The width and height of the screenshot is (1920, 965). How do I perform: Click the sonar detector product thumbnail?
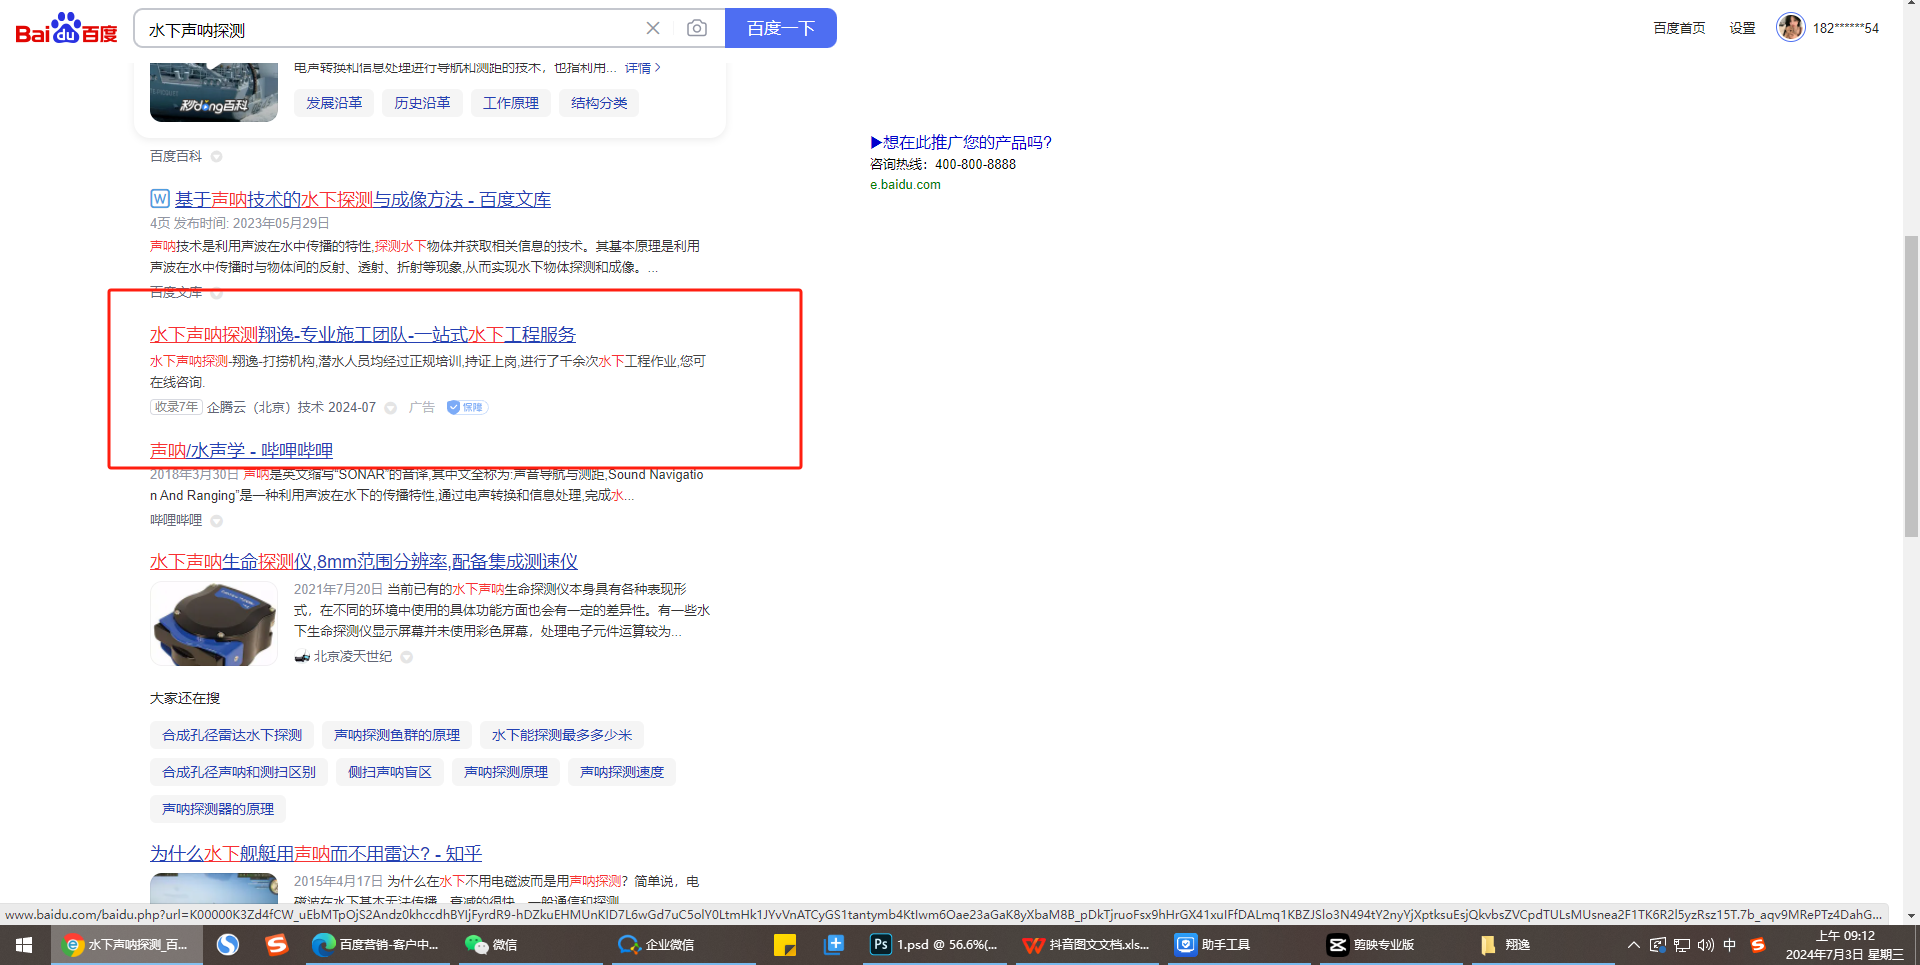[214, 623]
